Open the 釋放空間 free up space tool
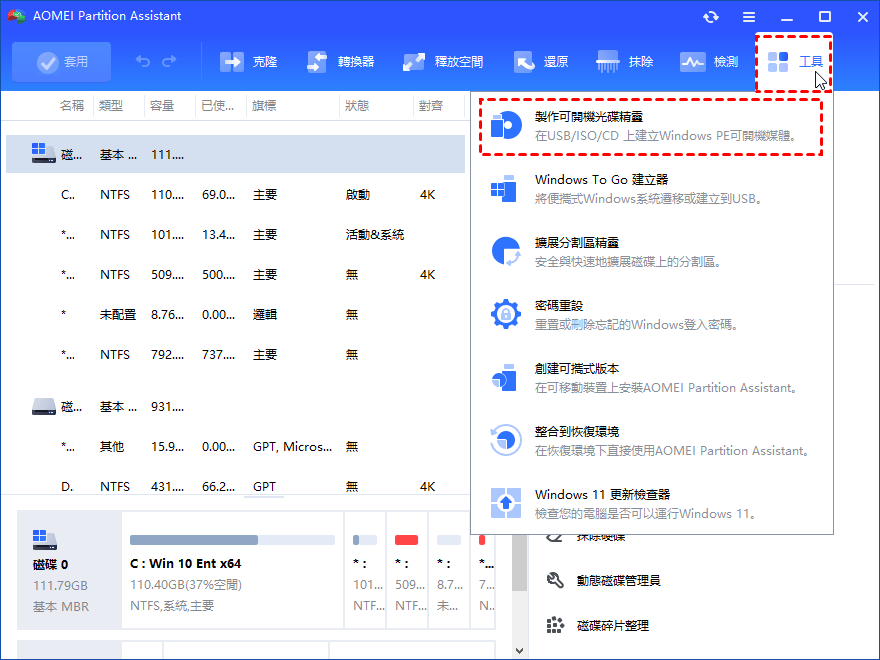 [x=443, y=62]
